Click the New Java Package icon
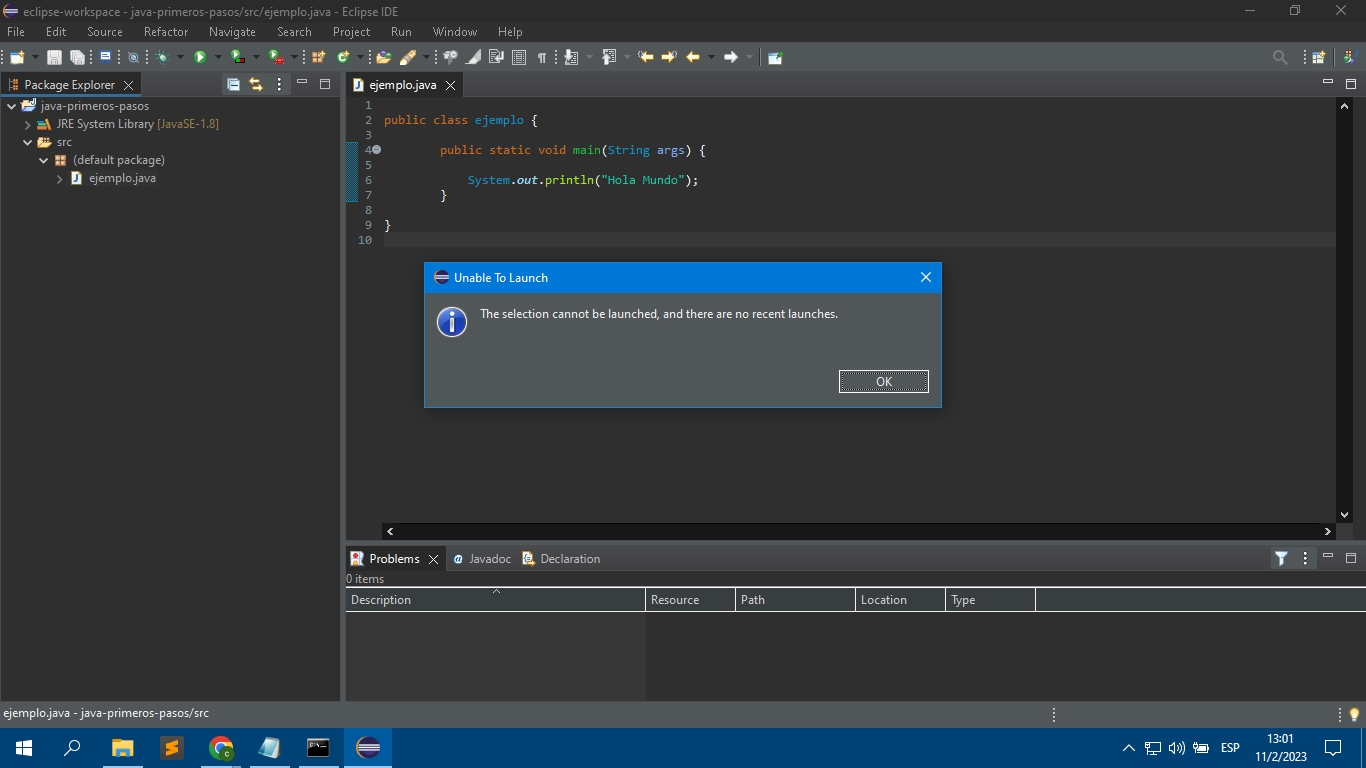This screenshot has height=768, width=1366. pos(318,57)
